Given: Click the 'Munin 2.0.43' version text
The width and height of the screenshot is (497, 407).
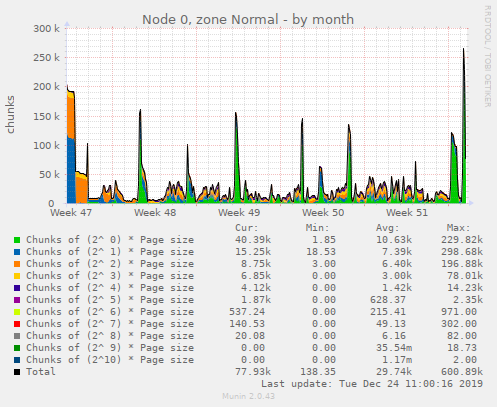Looking at the screenshot, I should coord(248,396).
